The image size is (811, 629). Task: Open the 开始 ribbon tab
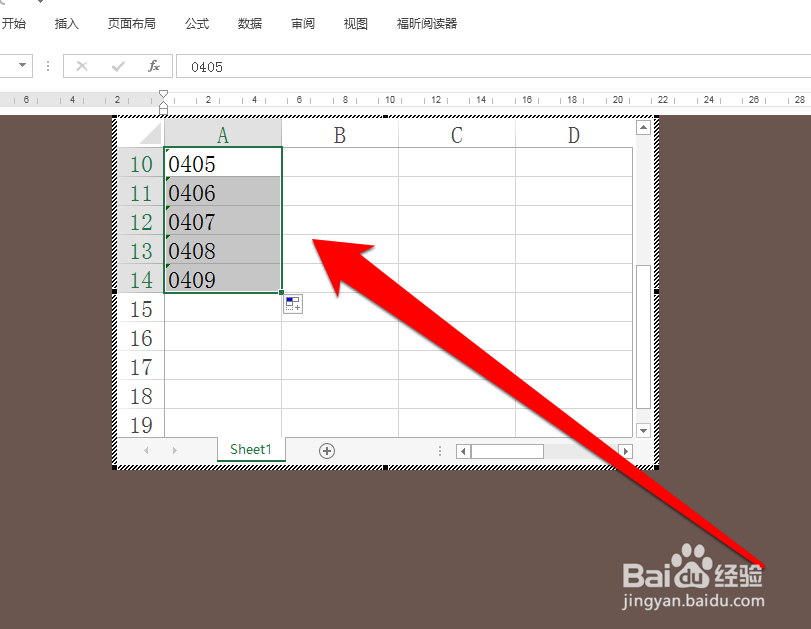click(13, 23)
